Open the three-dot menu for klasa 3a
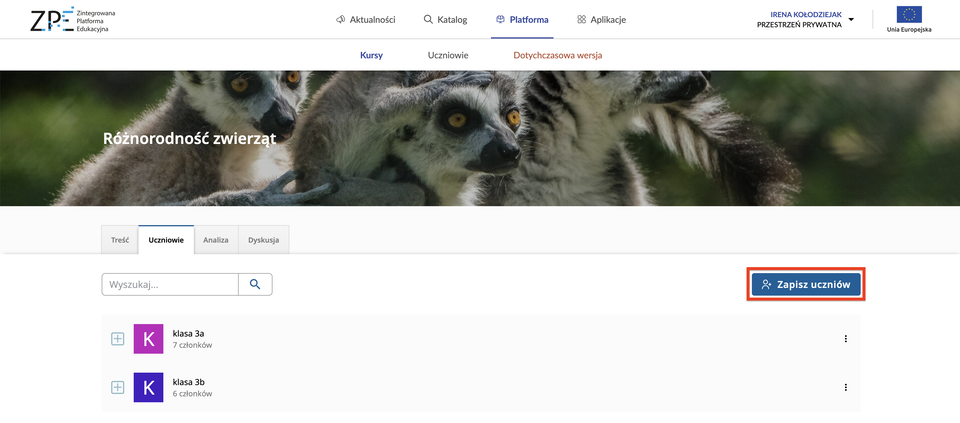 point(845,339)
